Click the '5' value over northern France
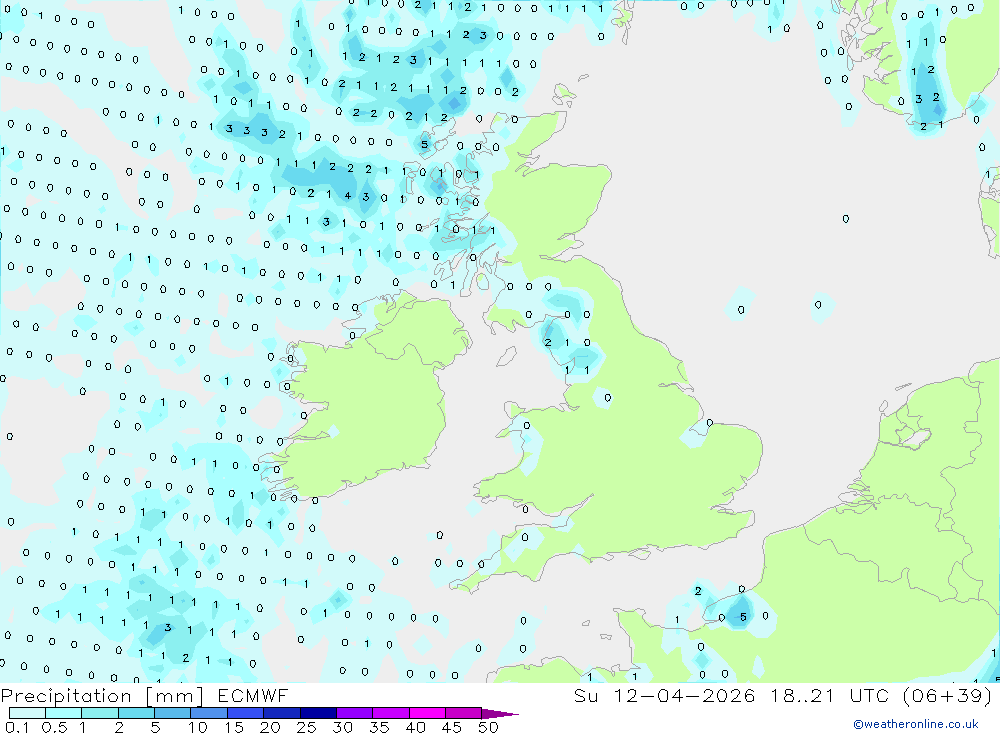The height and width of the screenshot is (733, 1000). pyautogui.click(x=743, y=617)
